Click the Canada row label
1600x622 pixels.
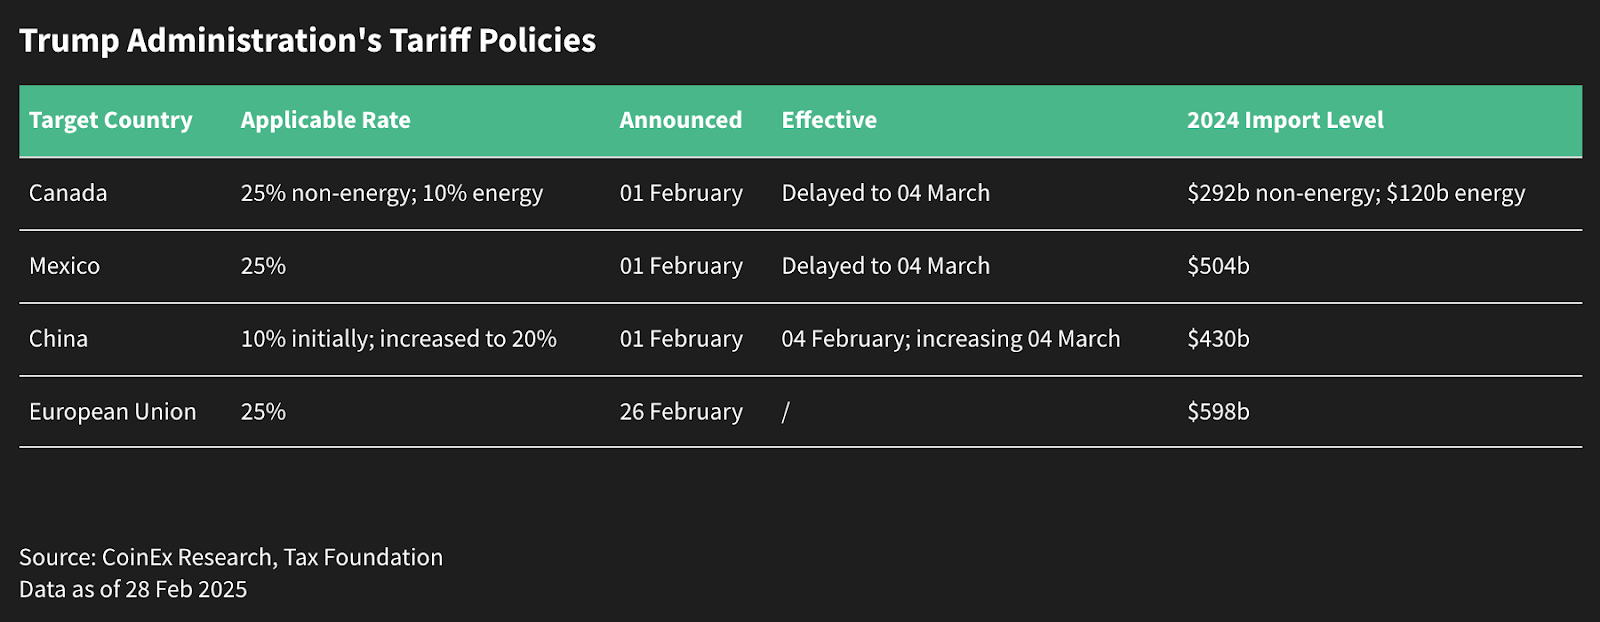[x=68, y=193]
